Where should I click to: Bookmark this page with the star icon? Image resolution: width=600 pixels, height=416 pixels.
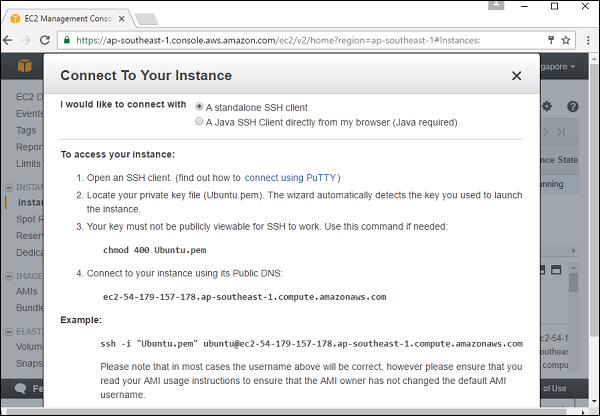pos(566,40)
